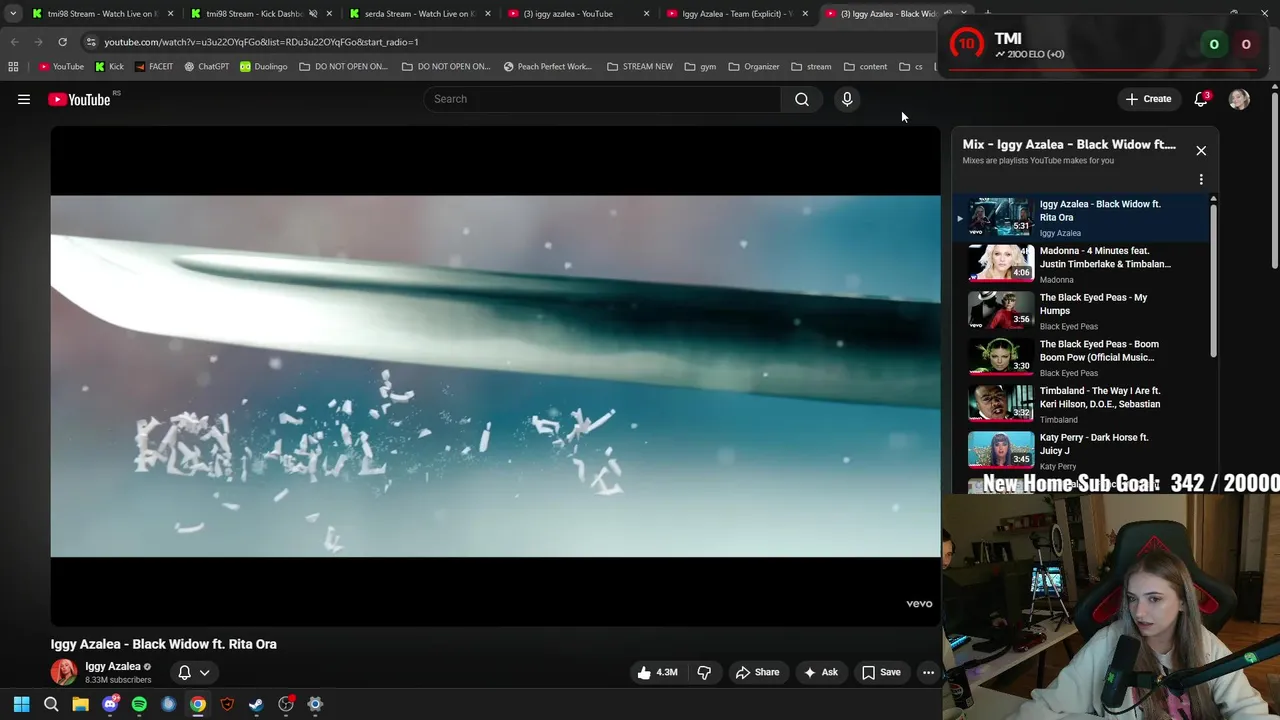Close the serda Stream tab

coord(488,14)
